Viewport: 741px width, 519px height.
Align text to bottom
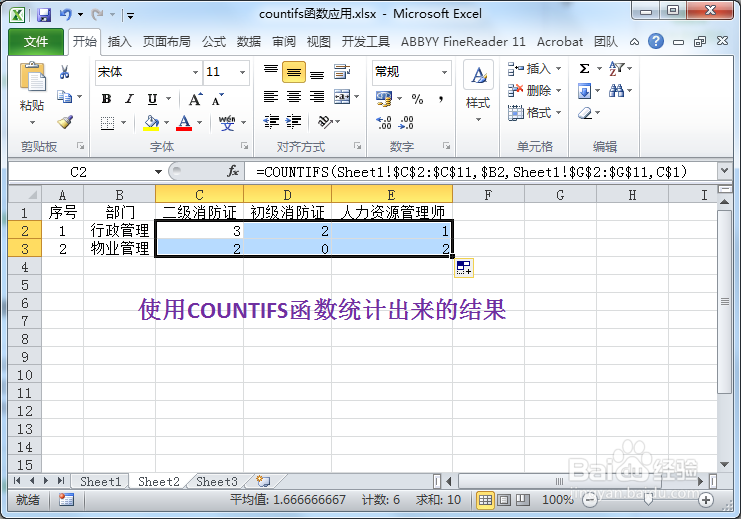tap(317, 74)
